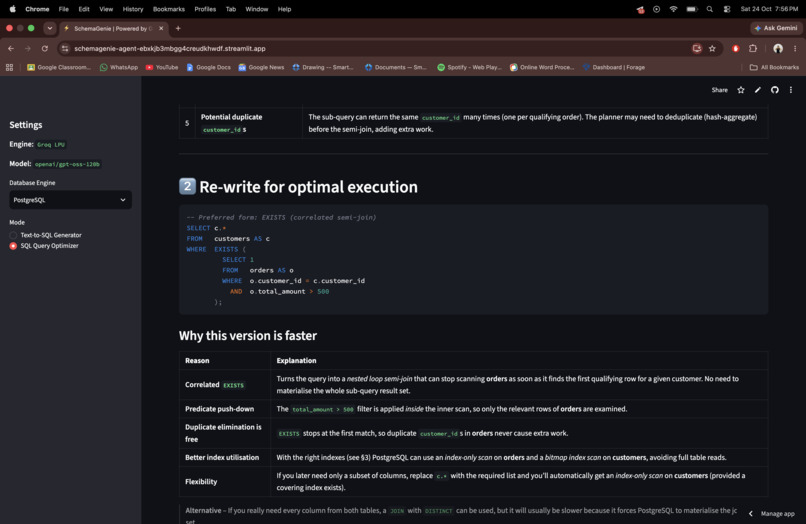Viewport: 806px width, 524px height.
Task: Open the History menu
Action: [x=133, y=9]
